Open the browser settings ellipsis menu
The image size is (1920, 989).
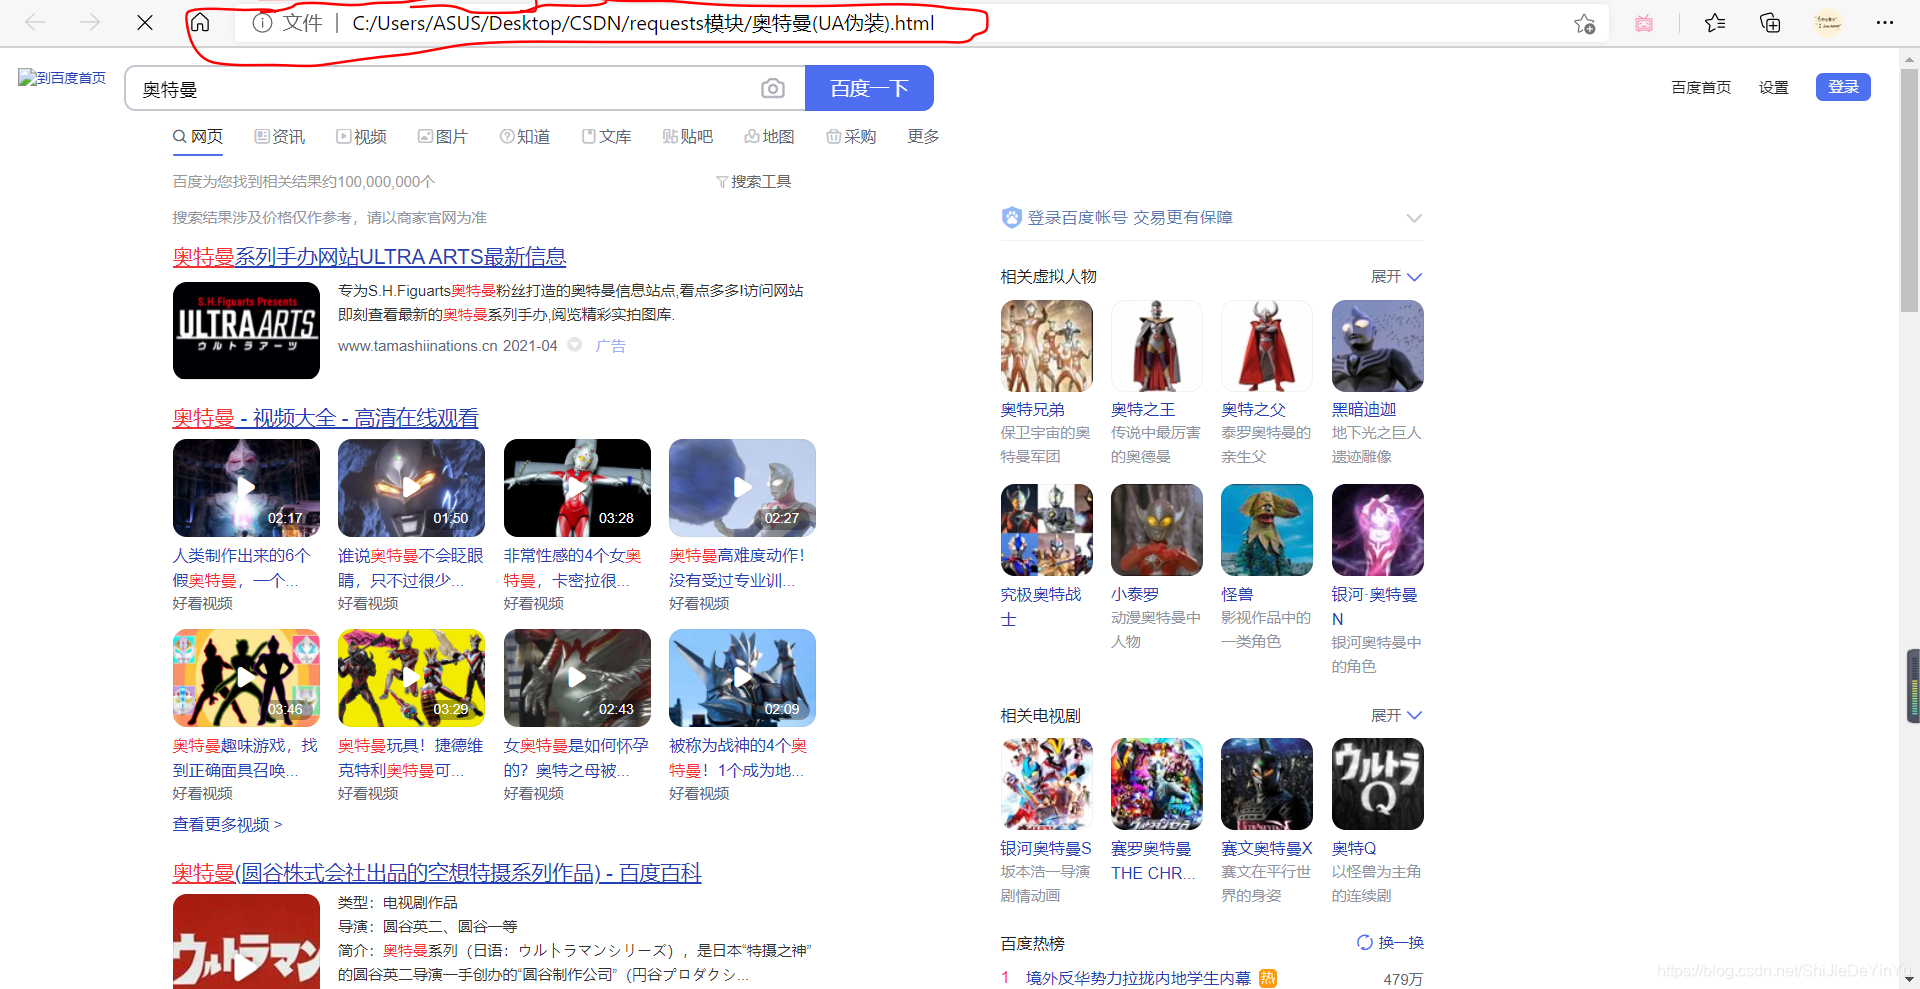click(x=1885, y=23)
